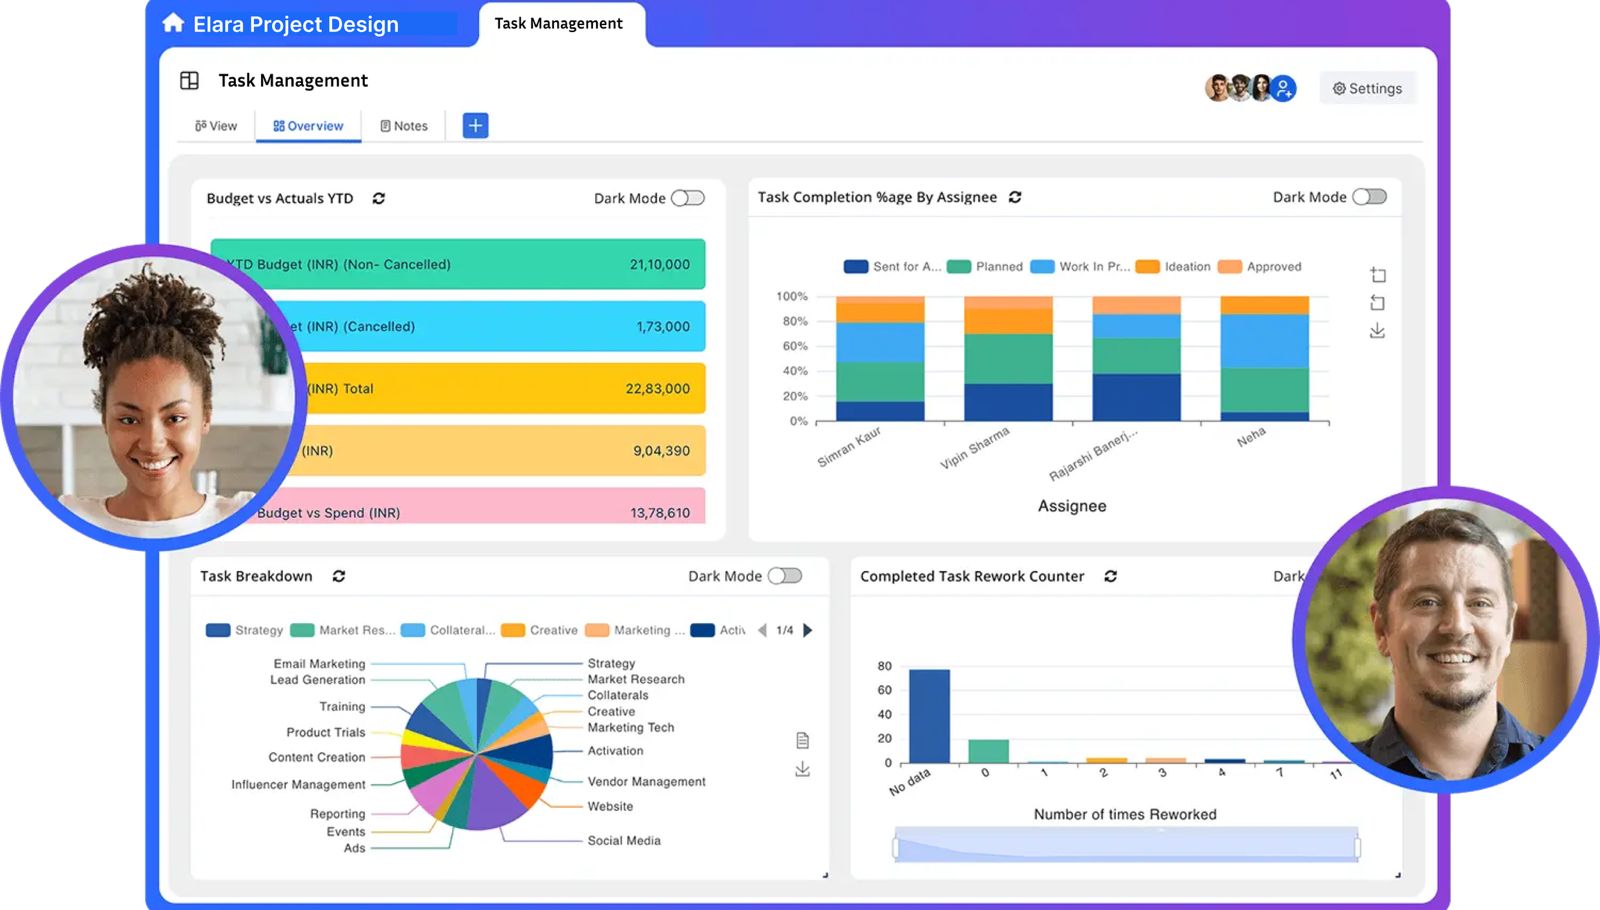
Task: Open the data view icon beside the pie chart
Action: point(802,740)
